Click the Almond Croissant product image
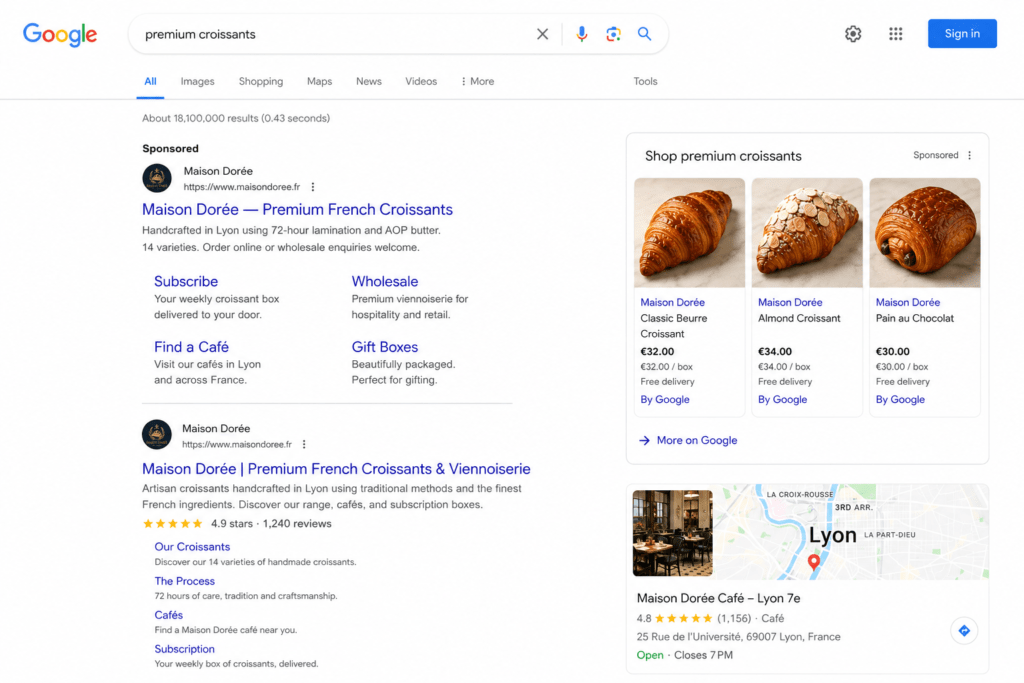 point(807,232)
